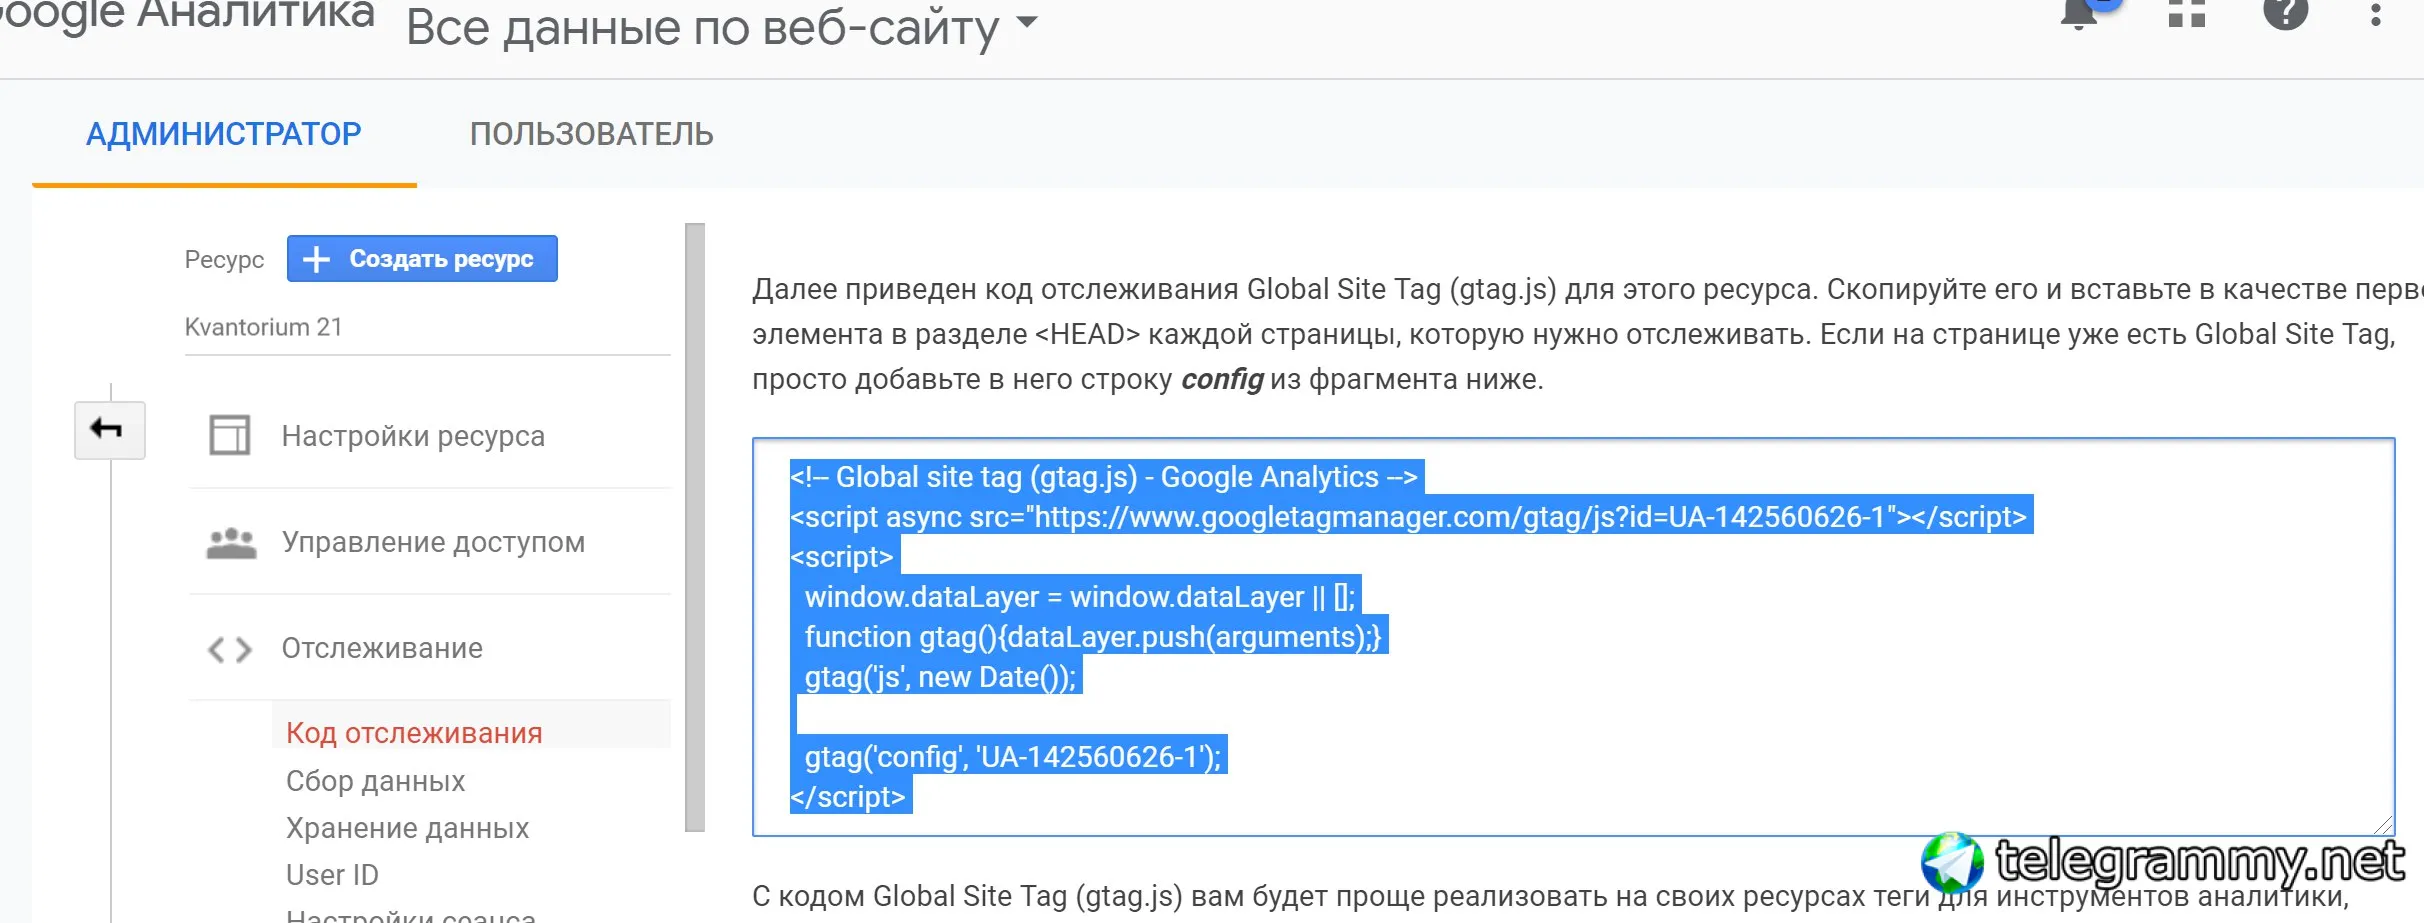Screen dimensions: 2424x923
Task: Select Хранение данных menu item
Action: pos(407,828)
